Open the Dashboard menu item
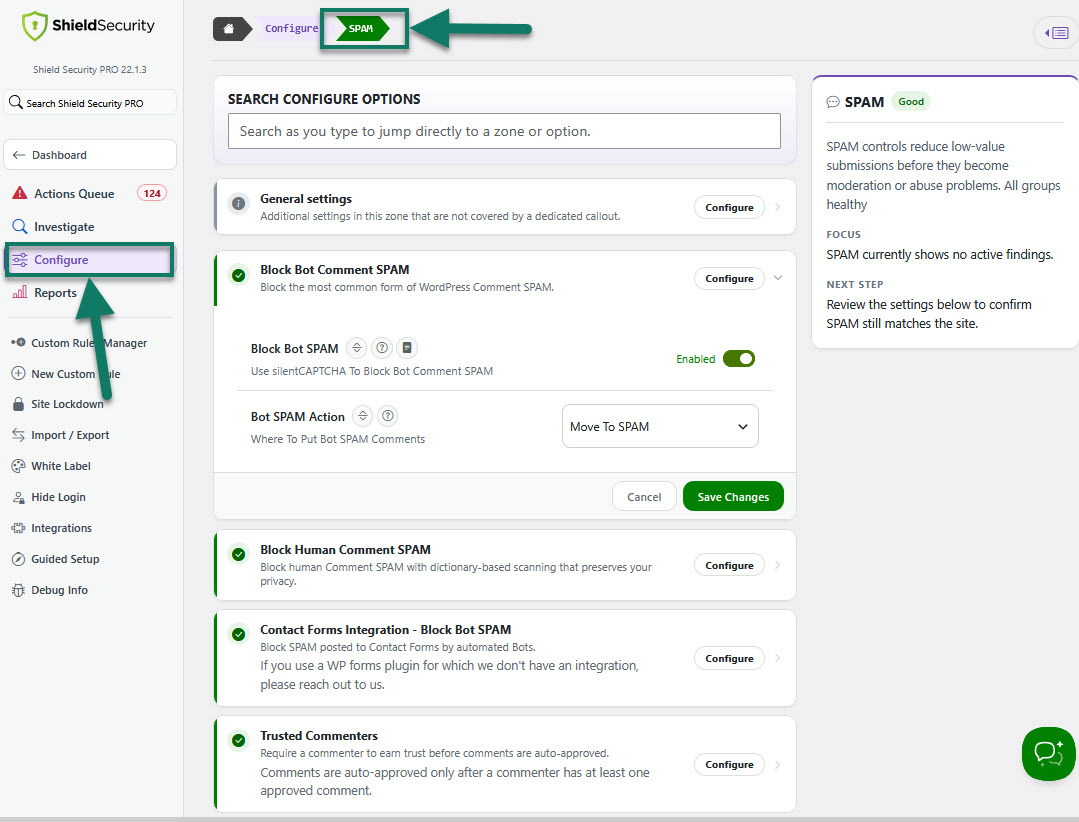The height and width of the screenshot is (822, 1079). click(x=90, y=155)
